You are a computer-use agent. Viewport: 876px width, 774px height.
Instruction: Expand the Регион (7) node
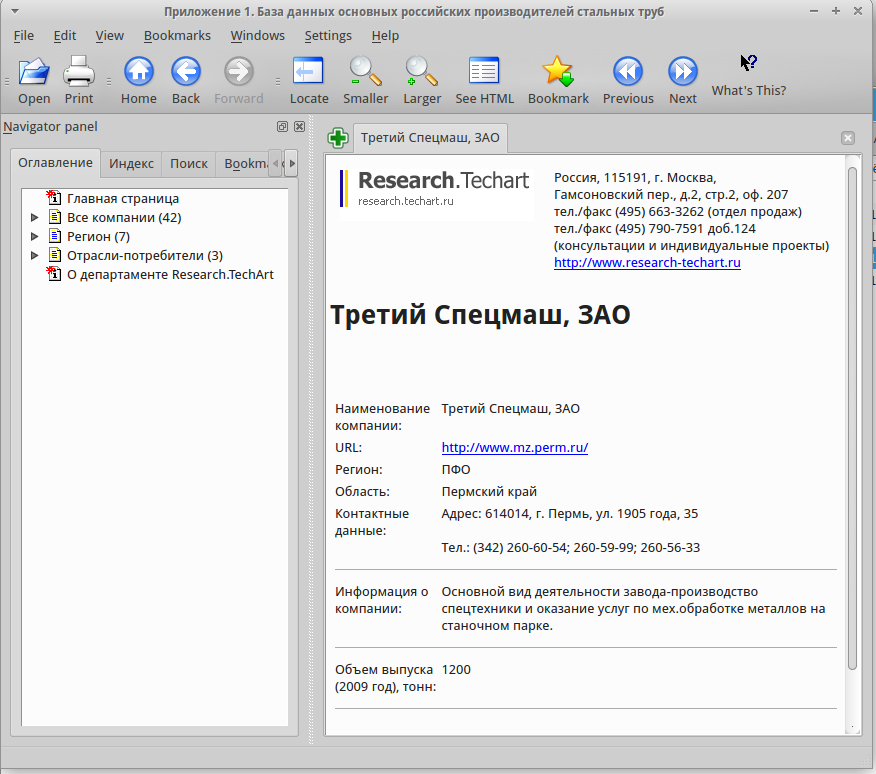click(x=34, y=236)
